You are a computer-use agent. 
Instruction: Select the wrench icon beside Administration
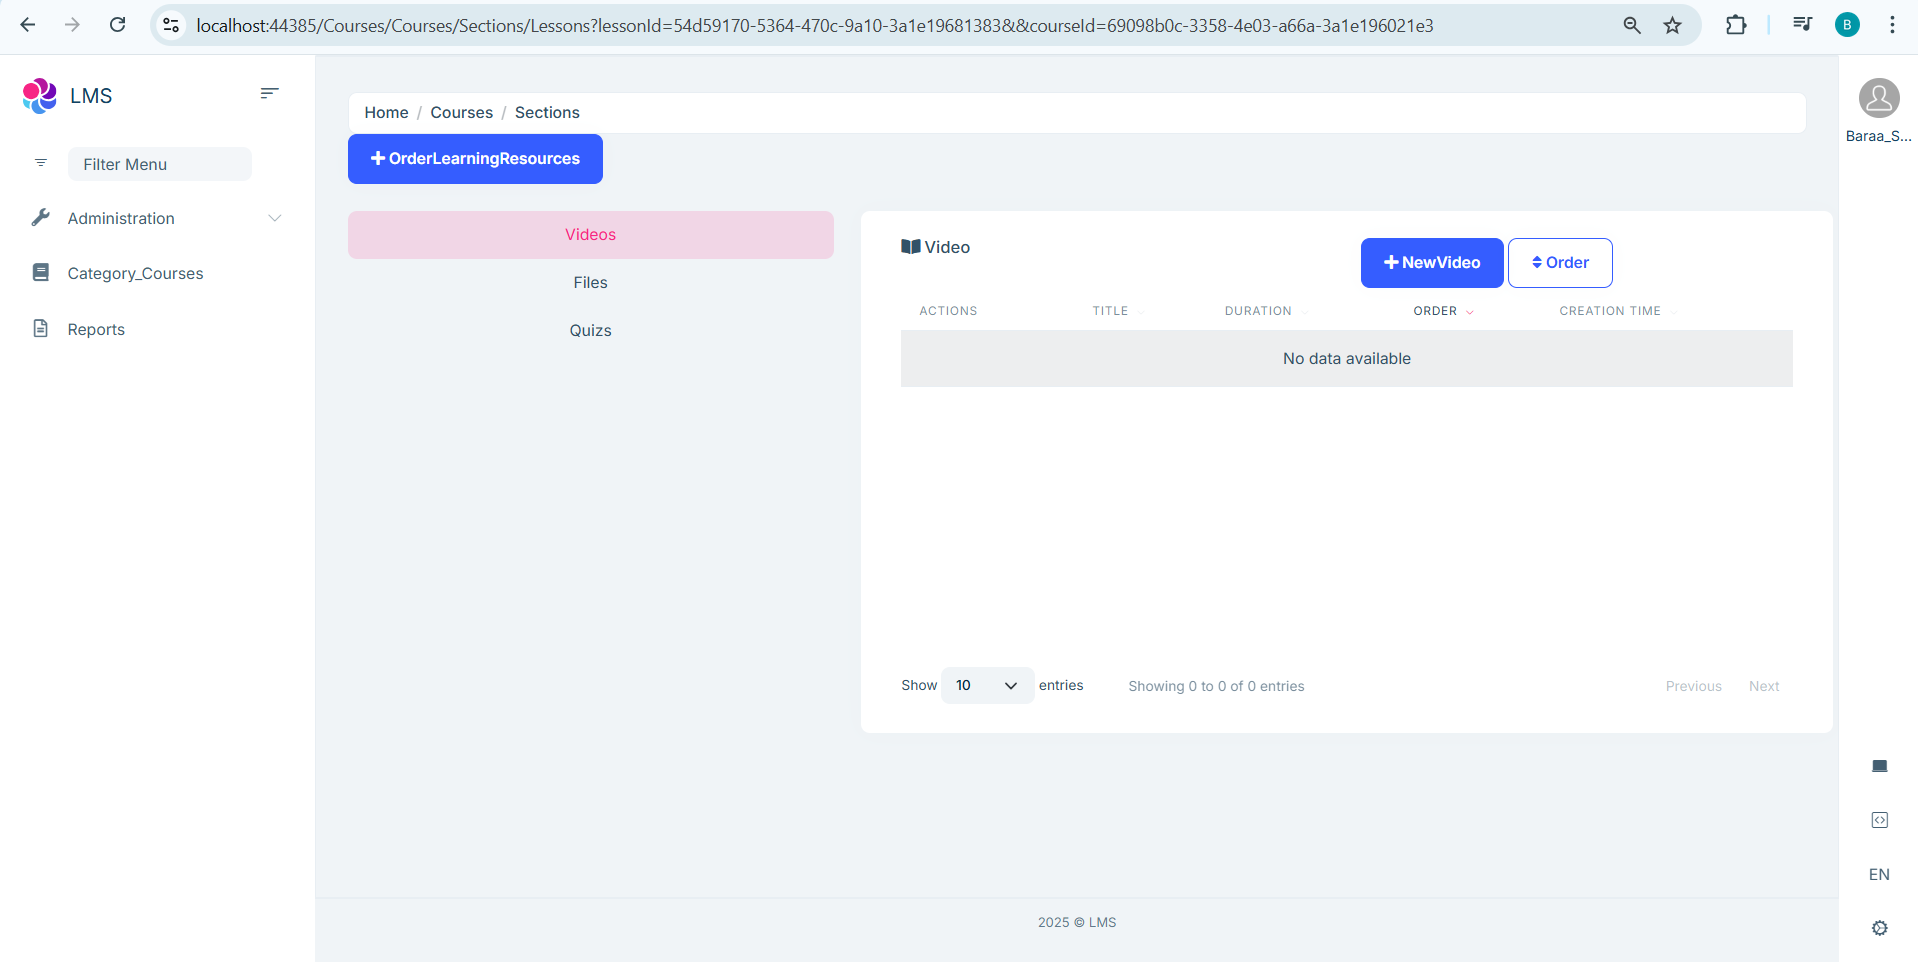(40, 217)
